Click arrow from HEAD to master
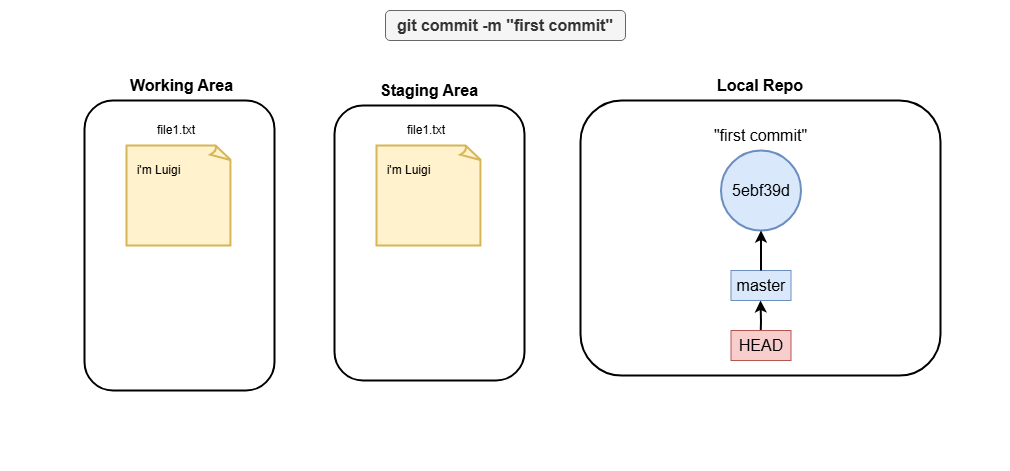Screen dimensions: 1010x471 [x=761, y=315]
